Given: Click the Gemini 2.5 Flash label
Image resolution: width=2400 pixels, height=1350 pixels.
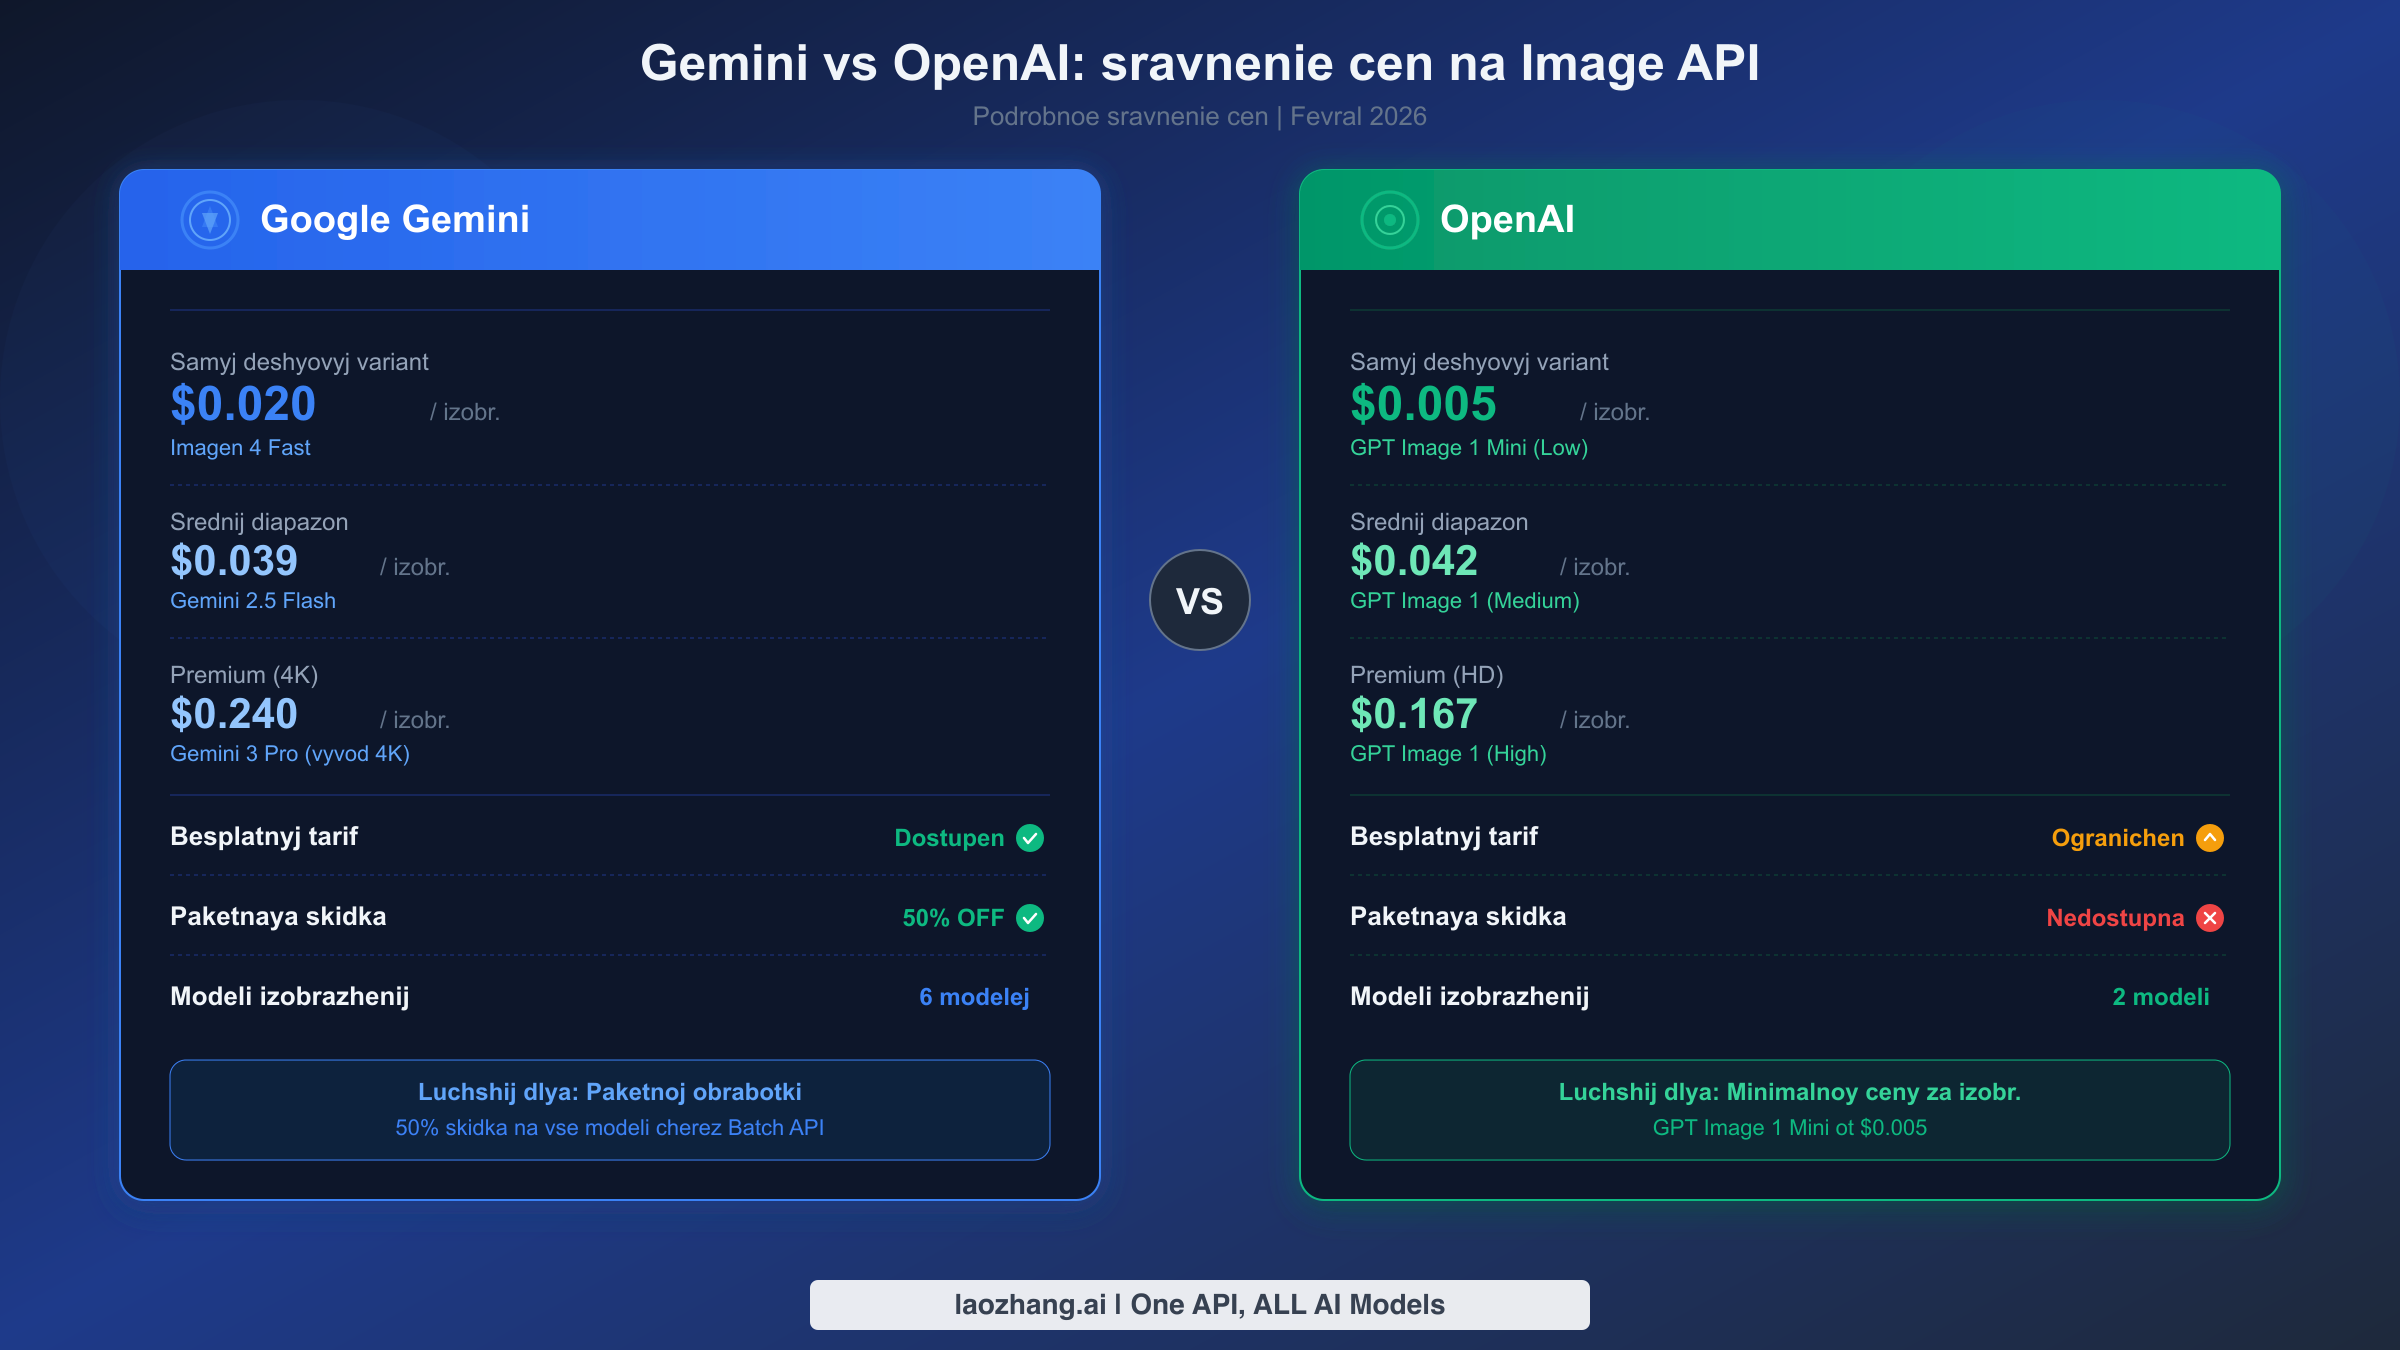Looking at the screenshot, I should point(252,601).
